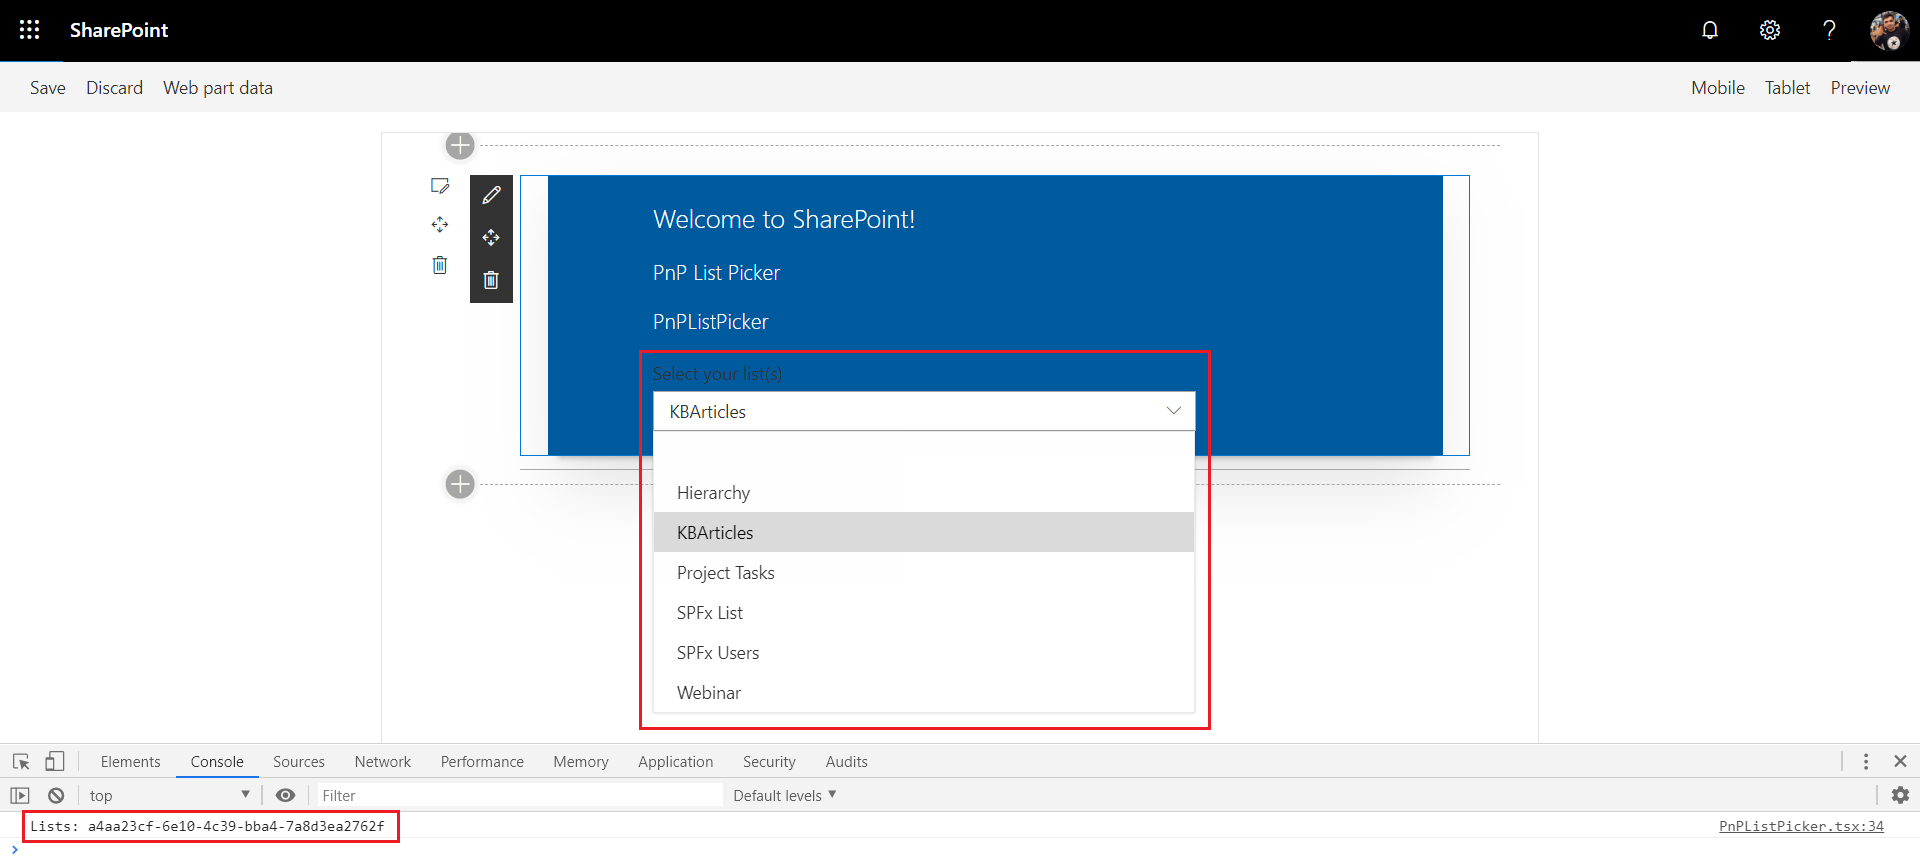Collapse the KBArticles list dropdown
1920x868 pixels.
tap(1173, 411)
